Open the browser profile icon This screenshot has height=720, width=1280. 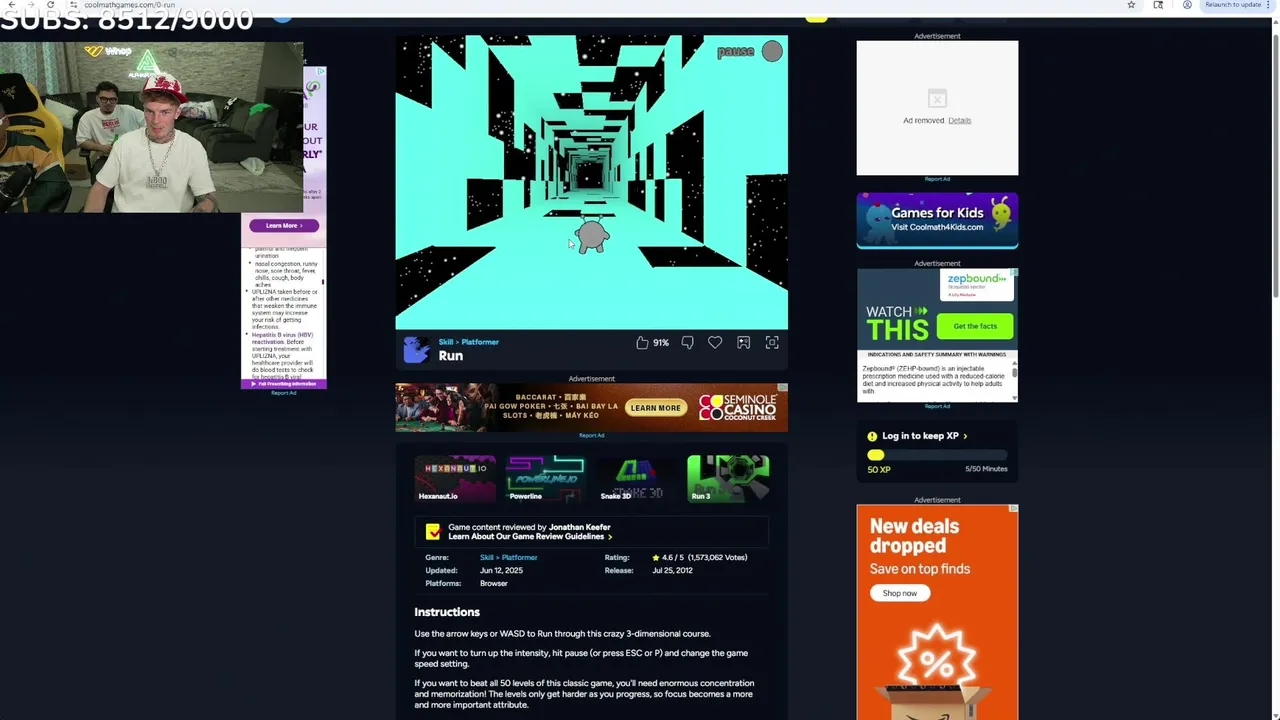click(x=1187, y=5)
